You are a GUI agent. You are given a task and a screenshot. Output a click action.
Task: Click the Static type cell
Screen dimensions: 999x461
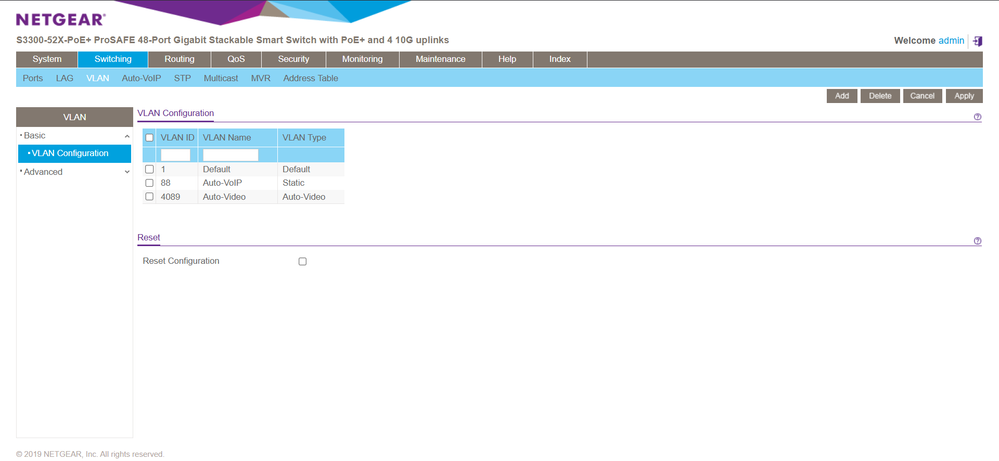click(x=294, y=183)
